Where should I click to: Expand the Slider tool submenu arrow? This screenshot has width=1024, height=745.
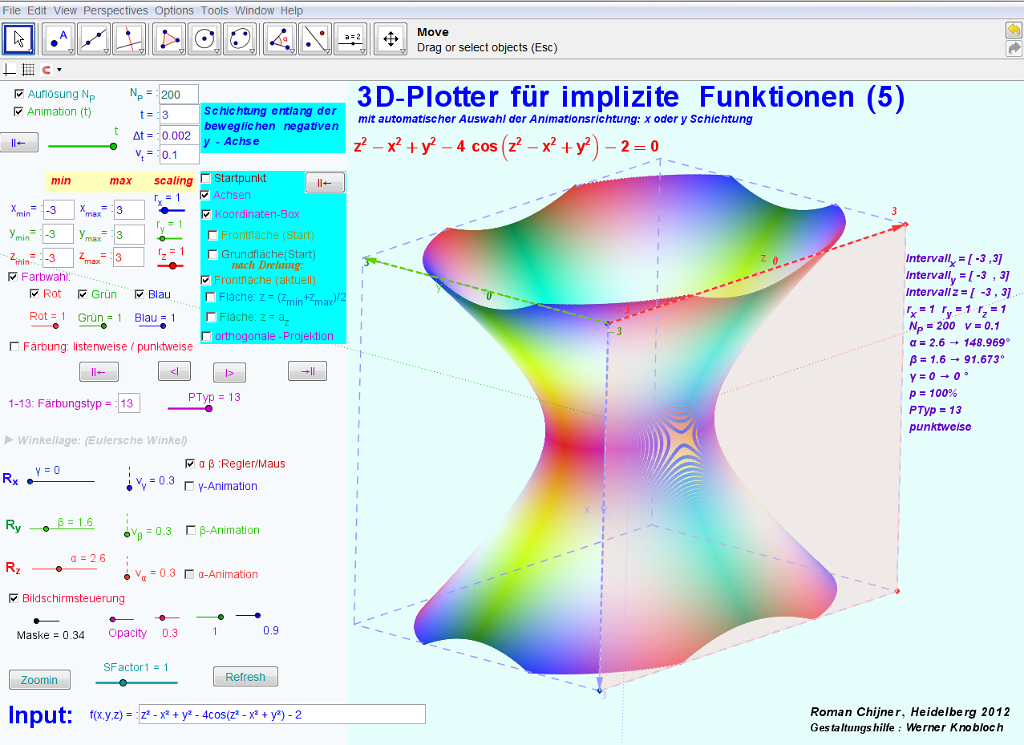[x=362, y=50]
